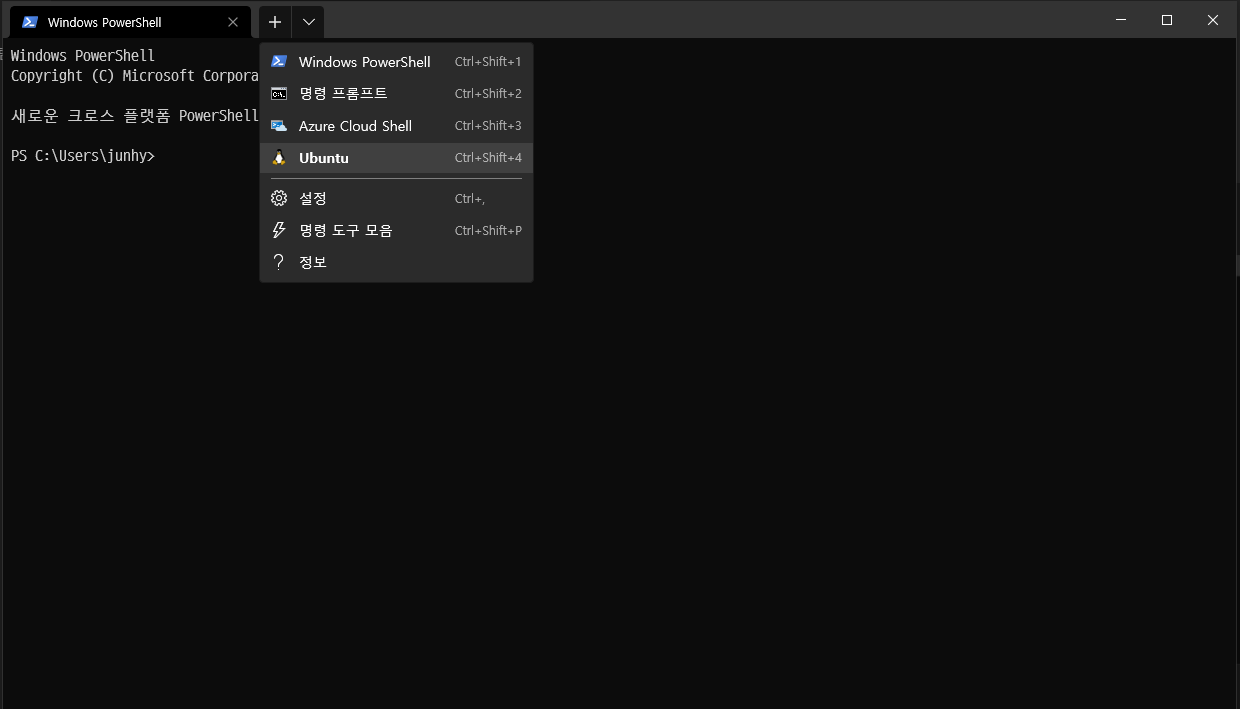
Task: Open Windows PowerShell profile from menu
Action: click(x=396, y=62)
